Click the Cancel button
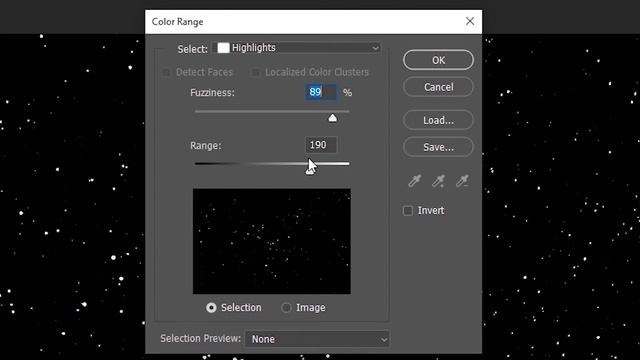Screen dimensions: 640x360 (x=438, y=87)
